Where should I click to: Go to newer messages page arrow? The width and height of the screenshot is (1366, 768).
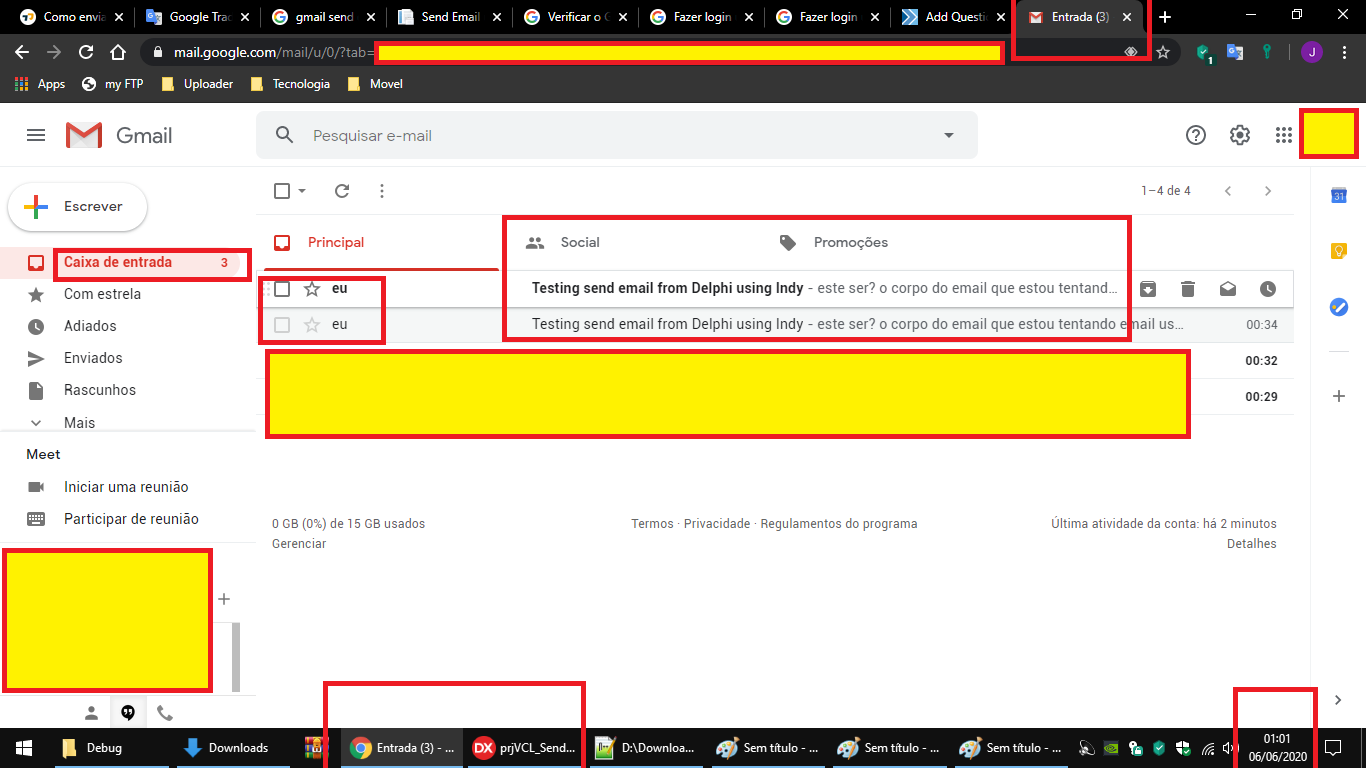coord(1228,191)
